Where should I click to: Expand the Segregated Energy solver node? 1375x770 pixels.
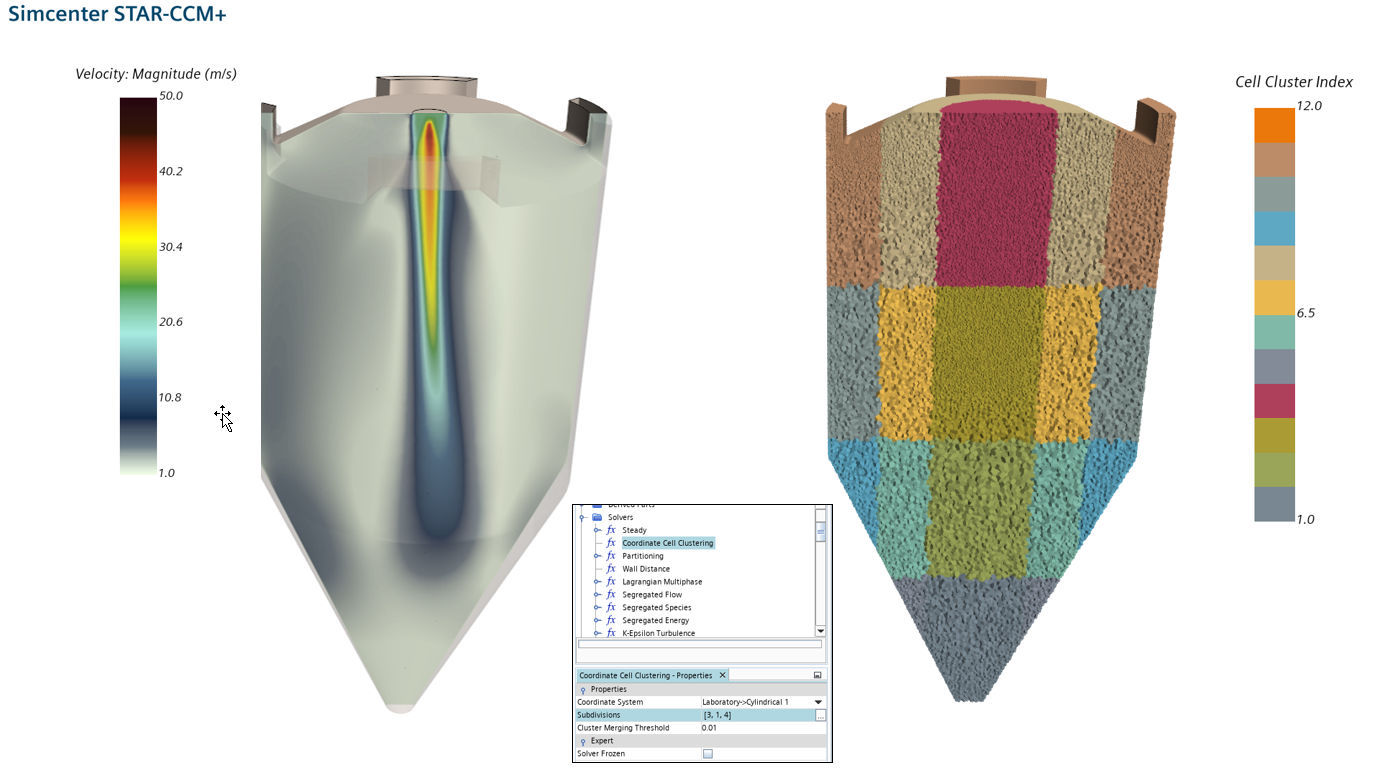tap(594, 619)
